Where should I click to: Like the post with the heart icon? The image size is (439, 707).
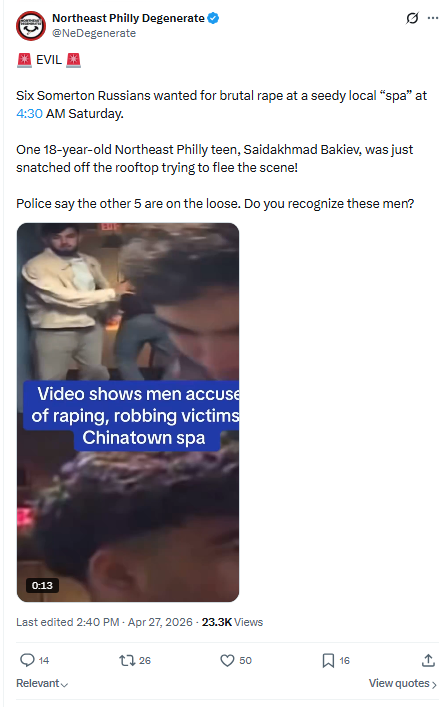[227, 661]
